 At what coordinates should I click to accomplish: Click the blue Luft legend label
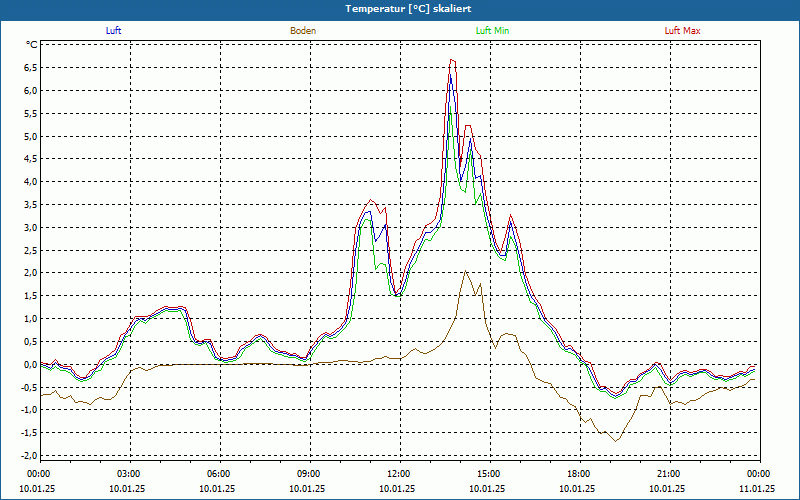point(113,31)
